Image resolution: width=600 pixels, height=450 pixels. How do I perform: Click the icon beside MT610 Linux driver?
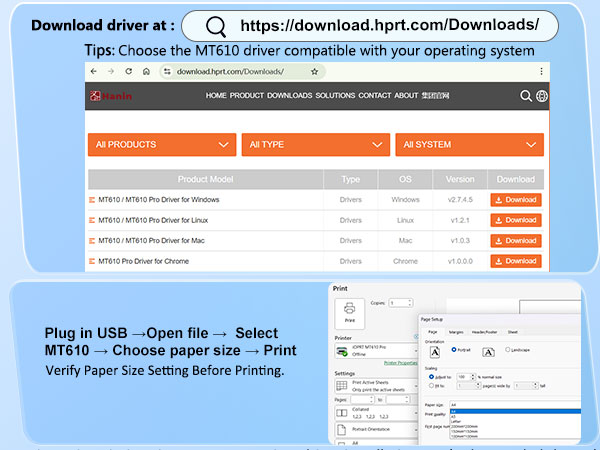92,220
